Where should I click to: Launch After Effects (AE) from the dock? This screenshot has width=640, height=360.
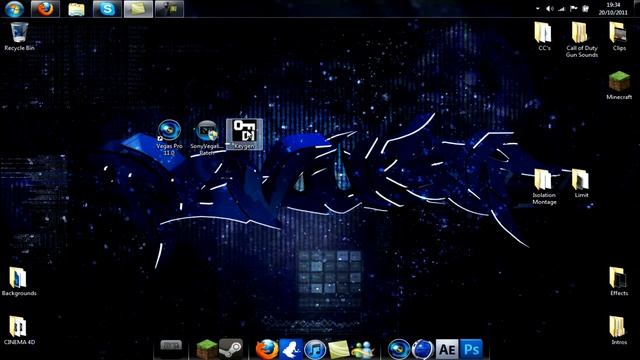pyautogui.click(x=447, y=349)
